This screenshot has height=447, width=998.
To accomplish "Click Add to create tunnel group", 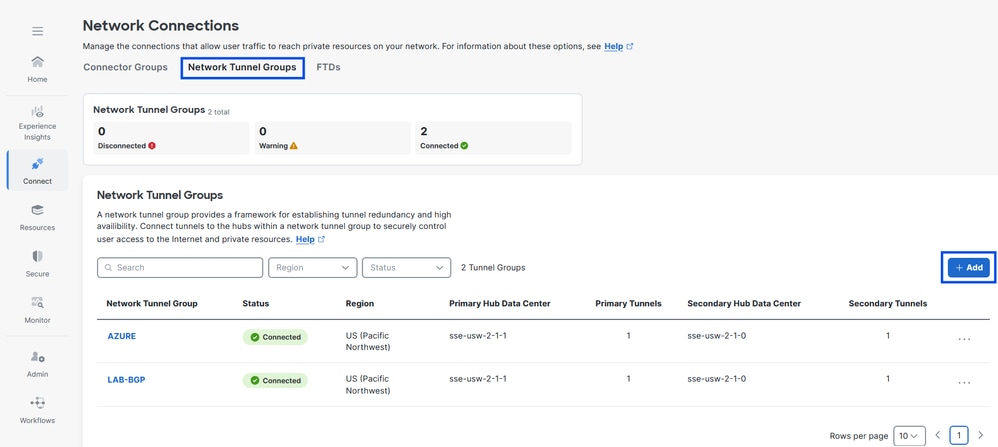I will point(968,268).
